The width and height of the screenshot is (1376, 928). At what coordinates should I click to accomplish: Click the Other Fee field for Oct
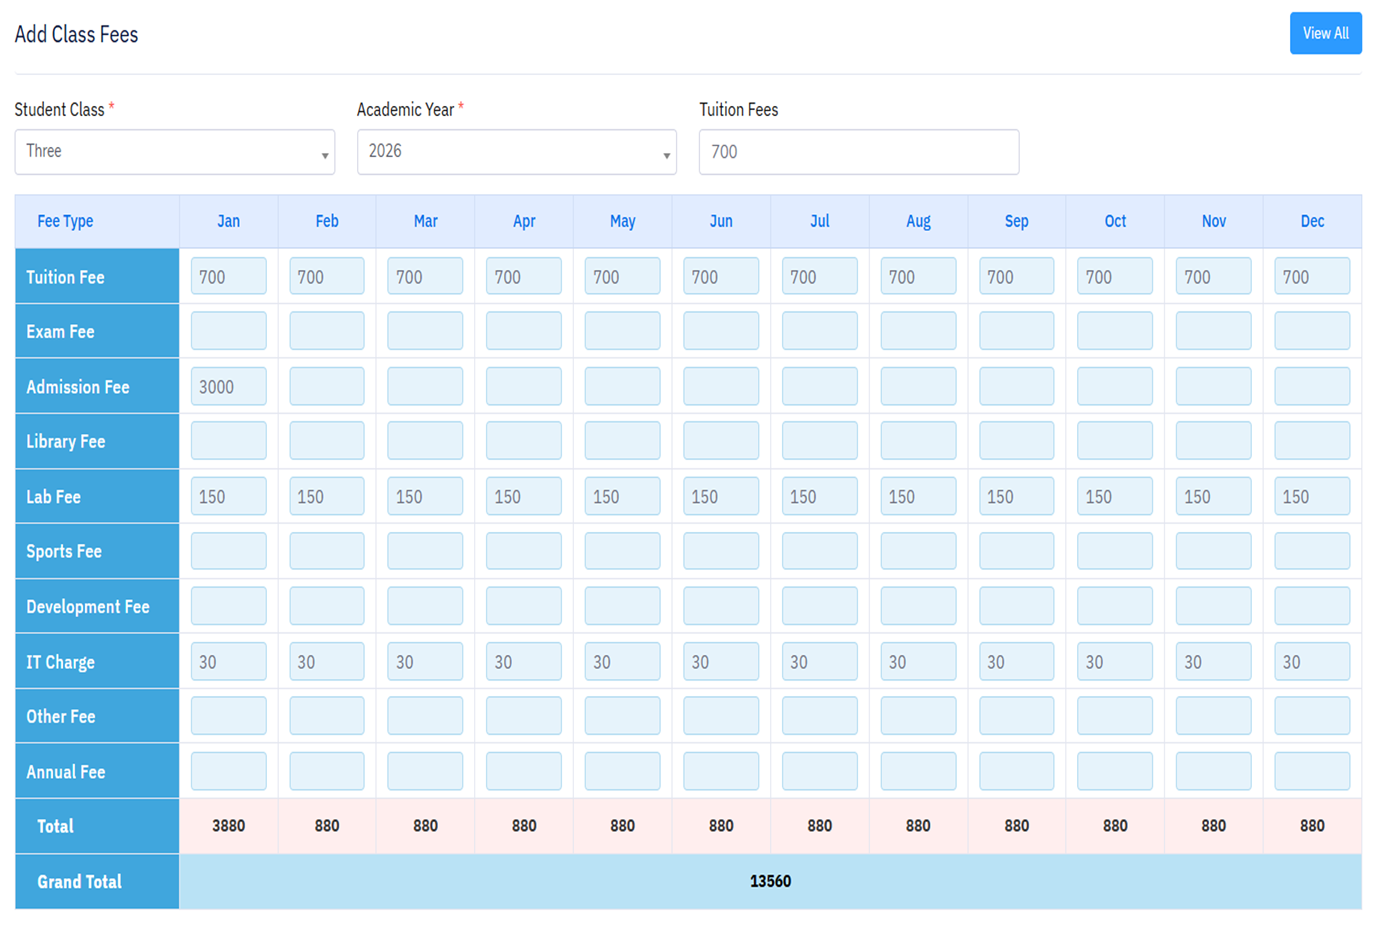click(x=1114, y=717)
